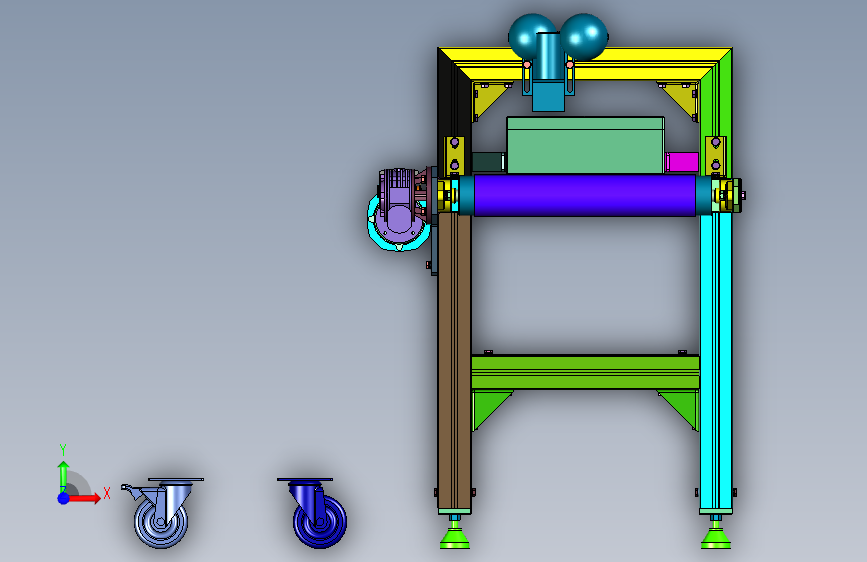Select the left green gusset under crossbeam

[487, 405]
